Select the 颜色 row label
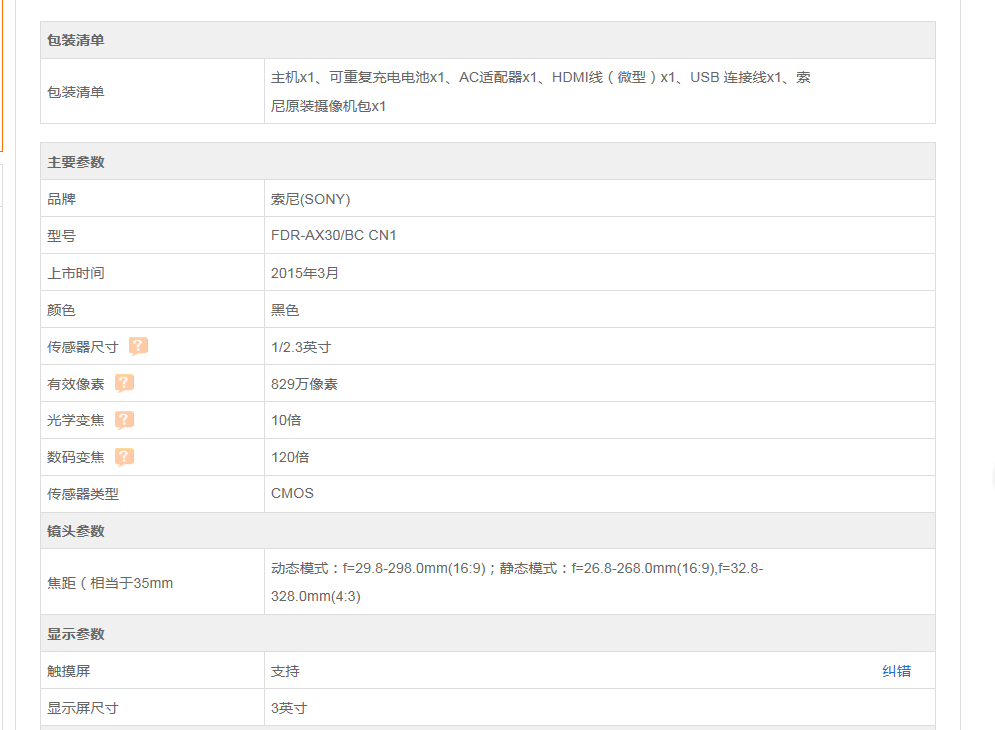This screenshot has height=730, width=995. (62, 310)
